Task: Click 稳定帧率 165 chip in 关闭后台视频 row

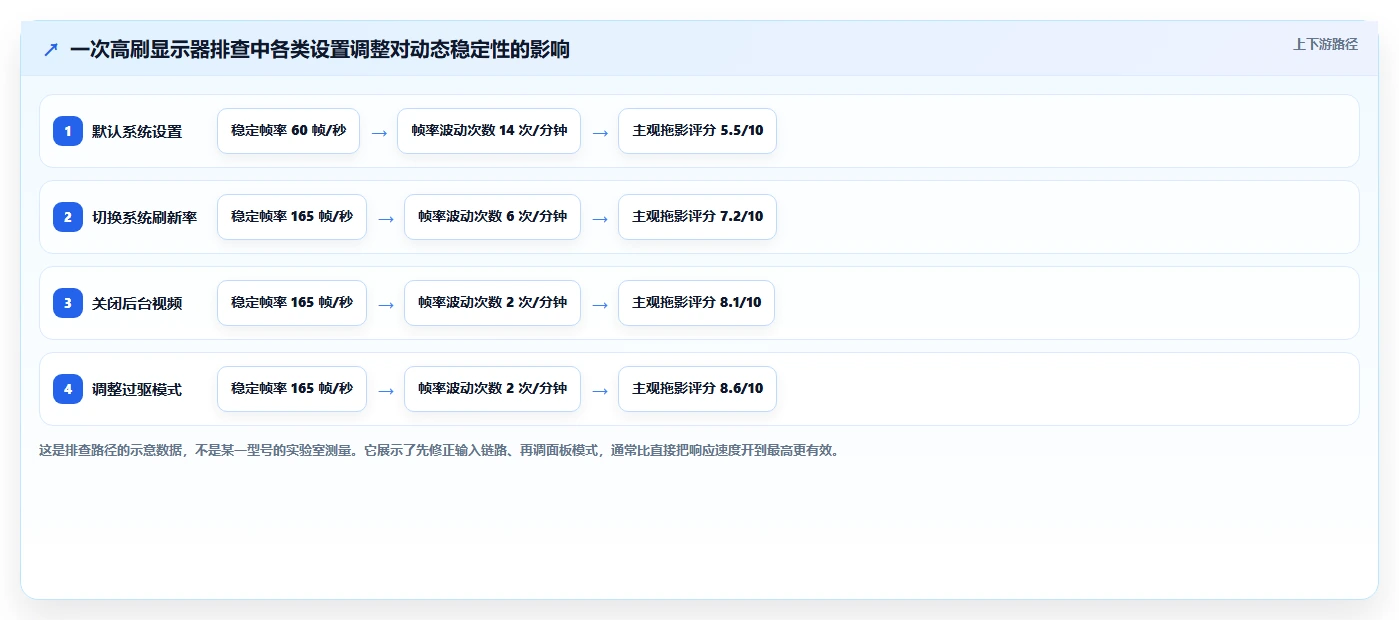Action: tap(292, 303)
